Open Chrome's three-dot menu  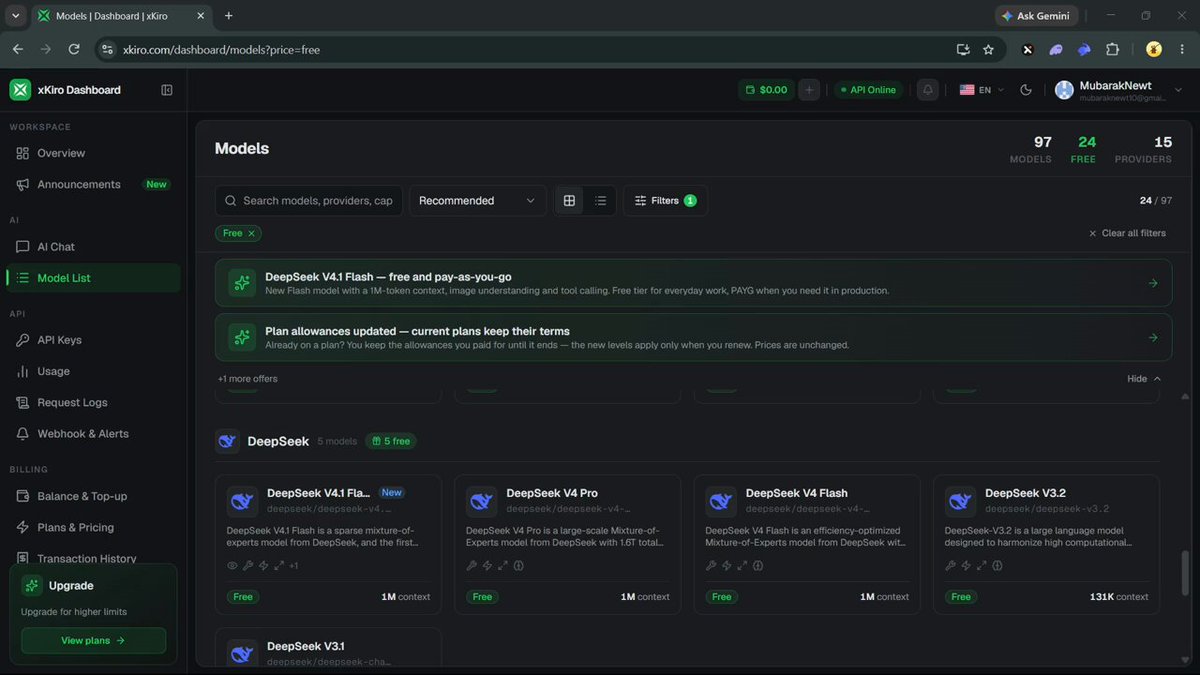[1182, 49]
